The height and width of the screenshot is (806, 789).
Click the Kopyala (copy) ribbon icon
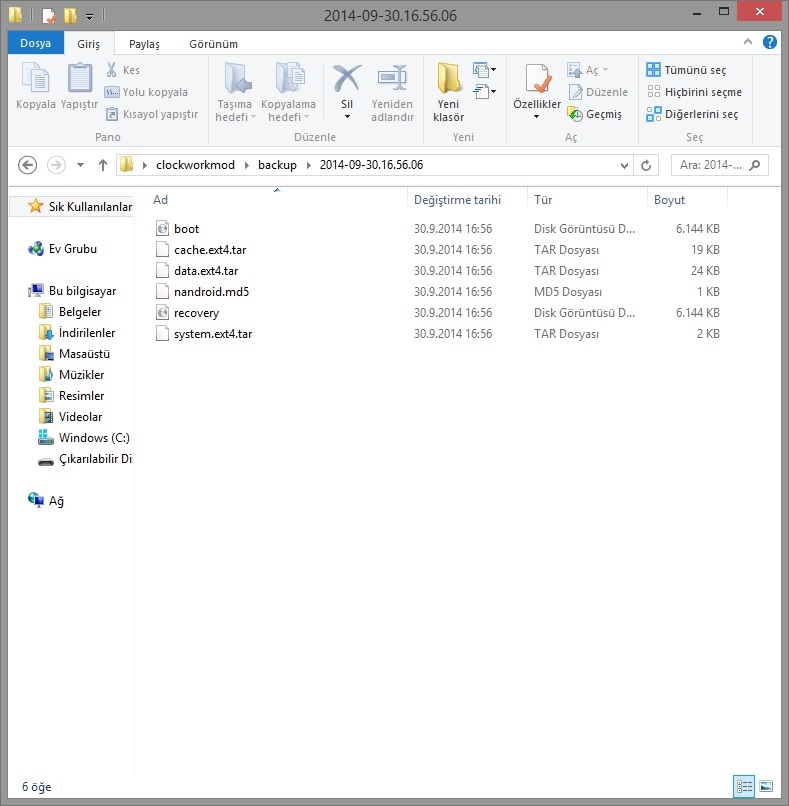point(36,80)
